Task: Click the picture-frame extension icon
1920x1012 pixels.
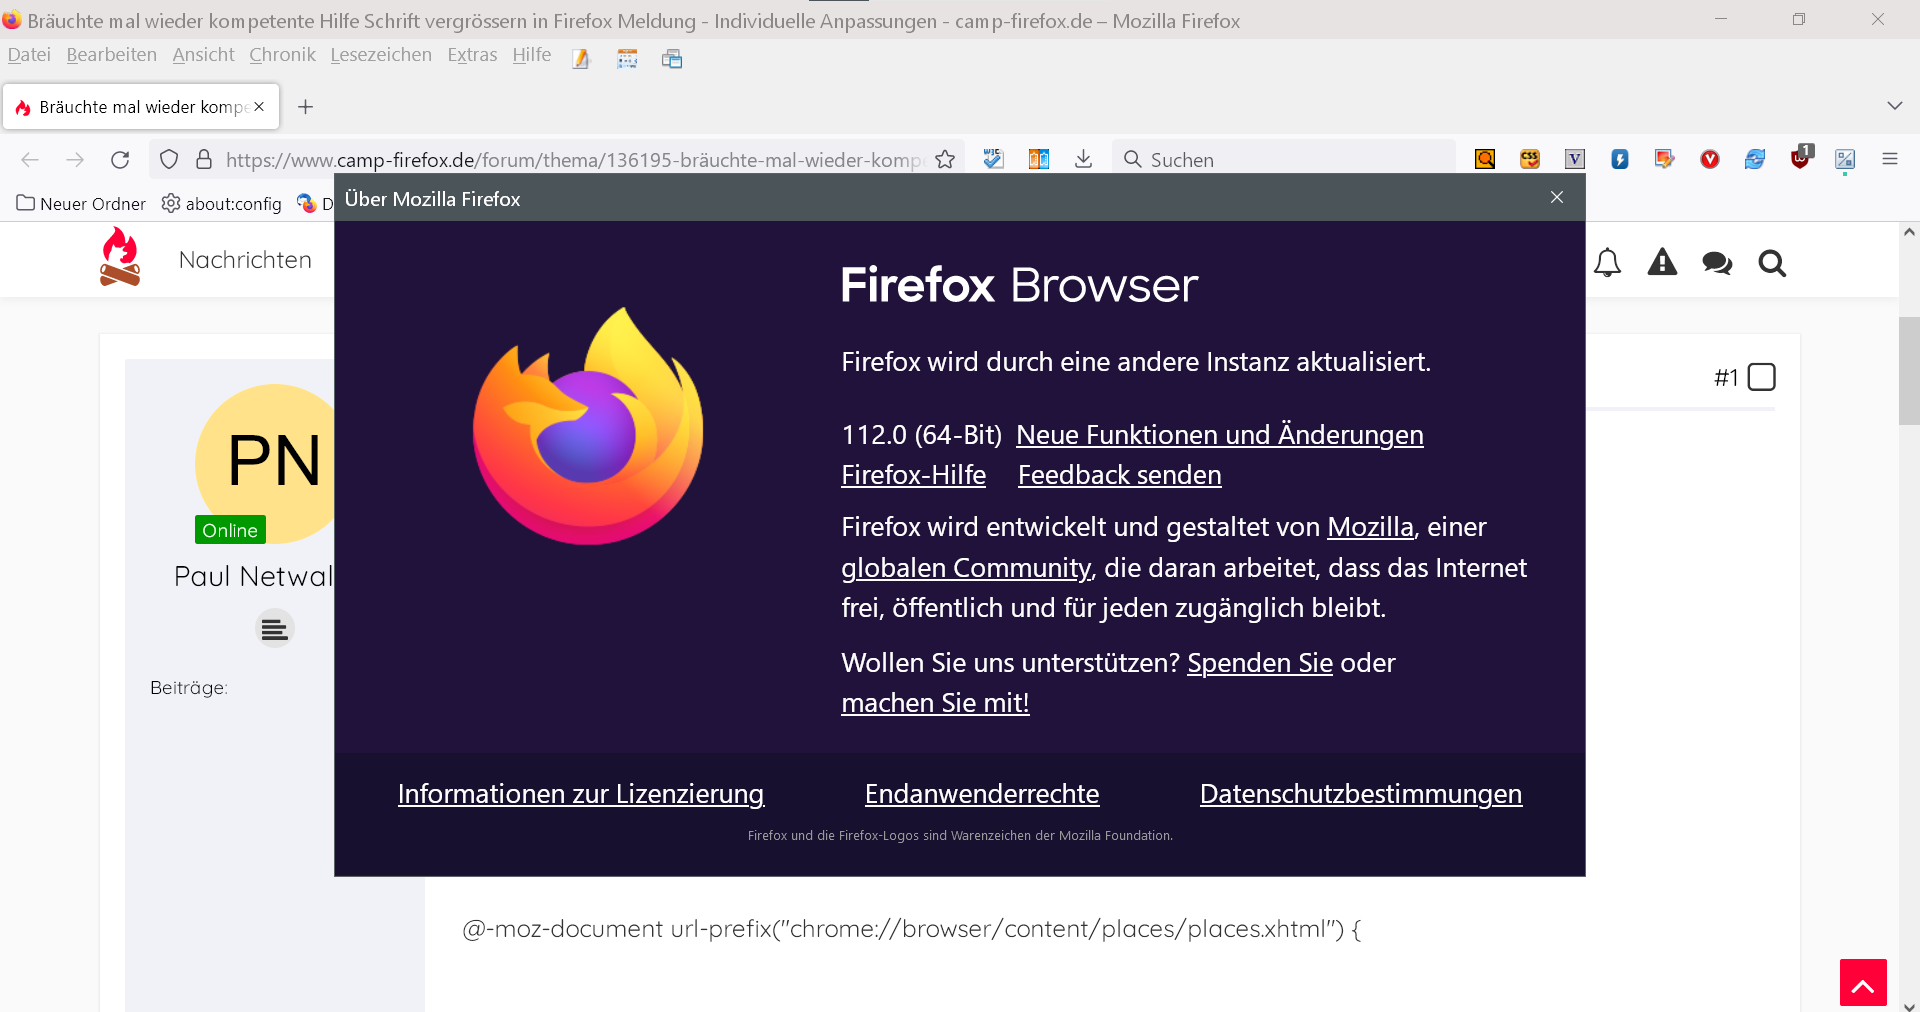Action: (x=1845, y=159)
